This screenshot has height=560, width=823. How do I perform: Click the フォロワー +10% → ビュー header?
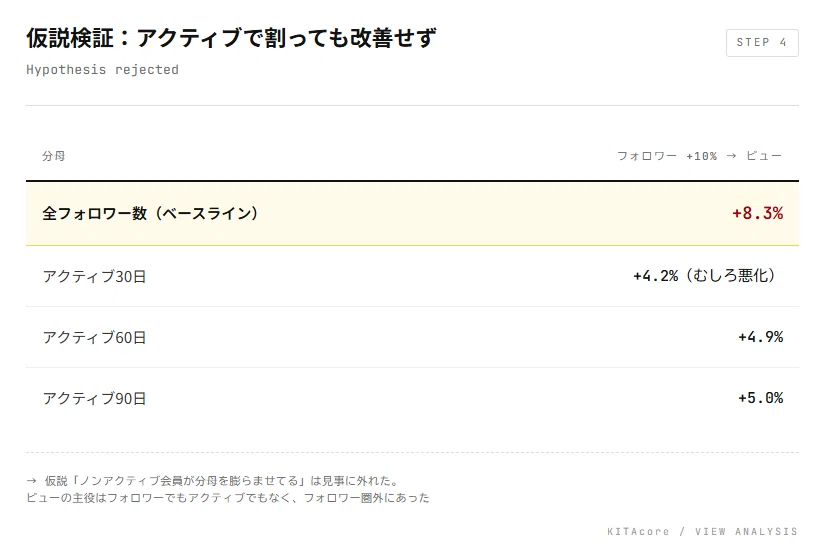click(700, 156)
